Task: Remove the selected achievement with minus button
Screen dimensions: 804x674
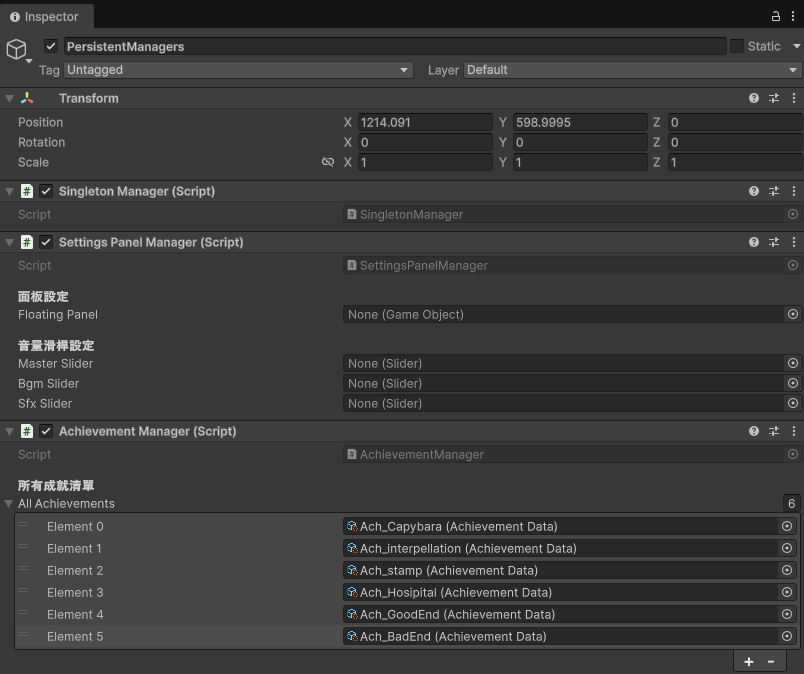Action: point(771,662)
